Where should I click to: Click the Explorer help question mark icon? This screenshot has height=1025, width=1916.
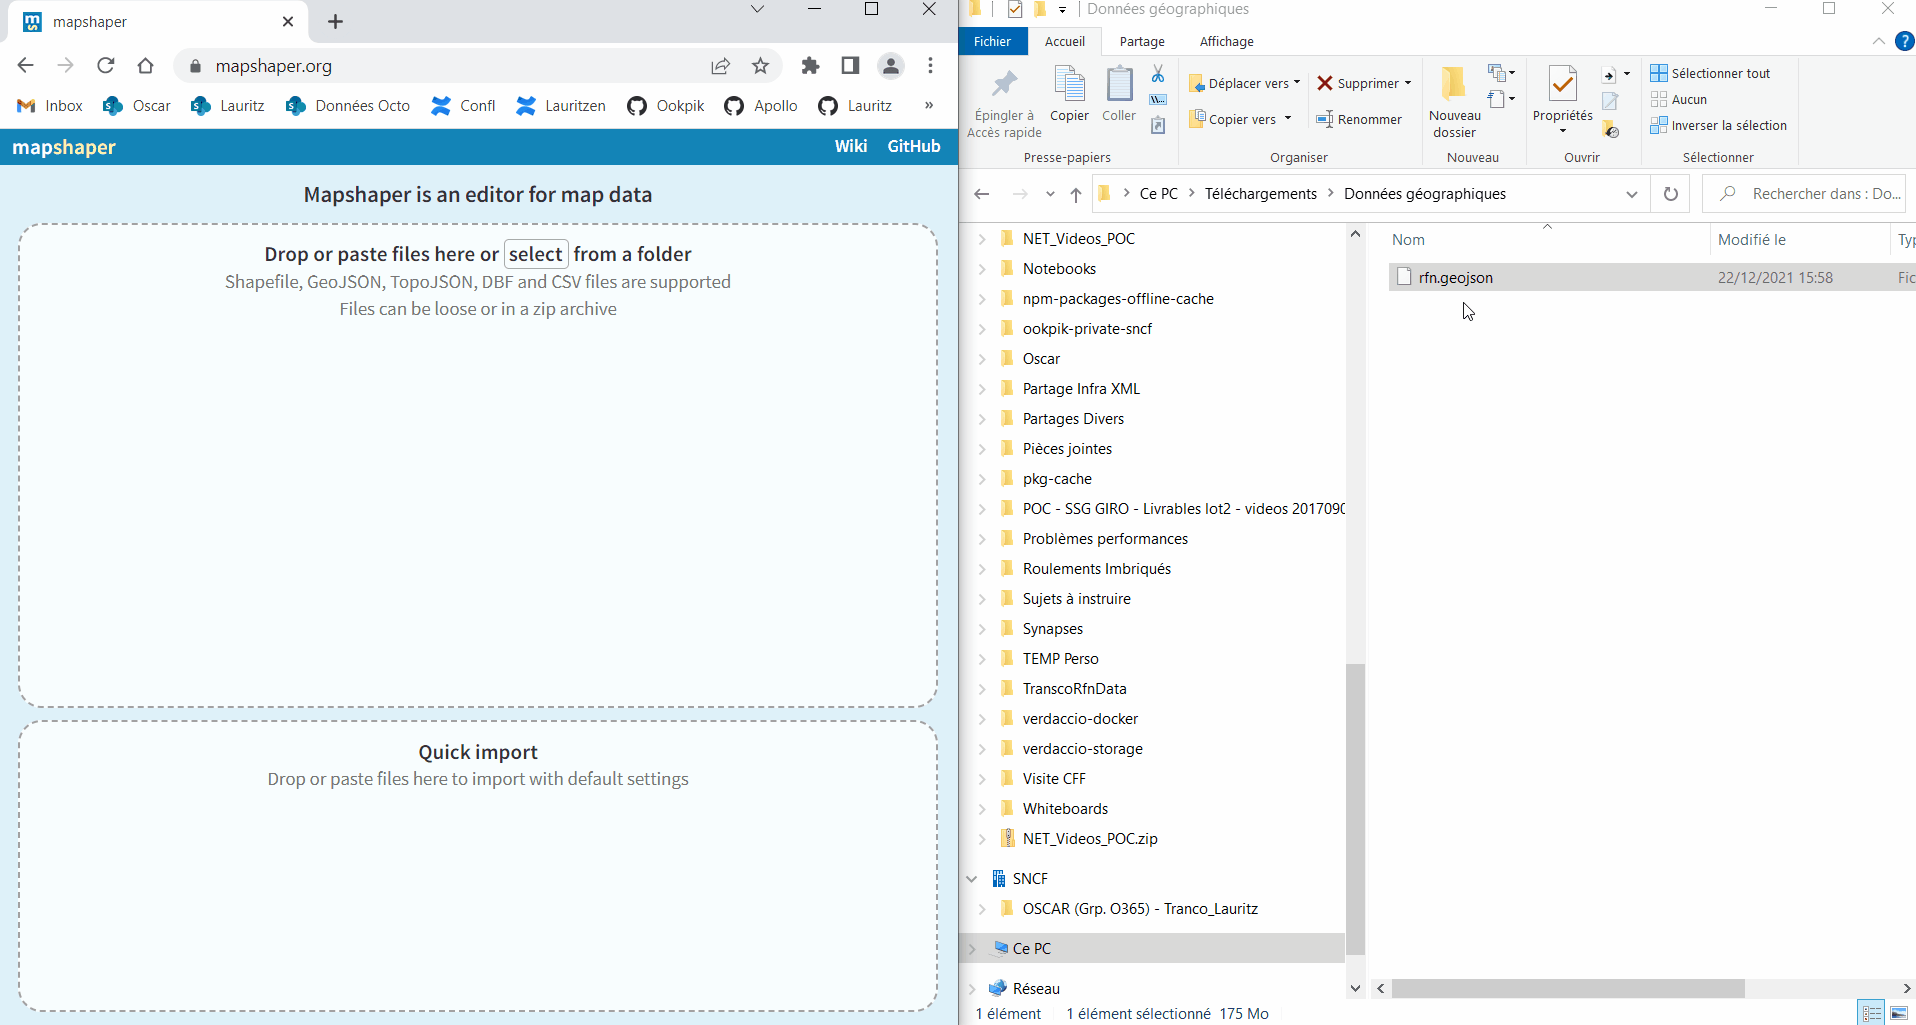pos(1905,41)
